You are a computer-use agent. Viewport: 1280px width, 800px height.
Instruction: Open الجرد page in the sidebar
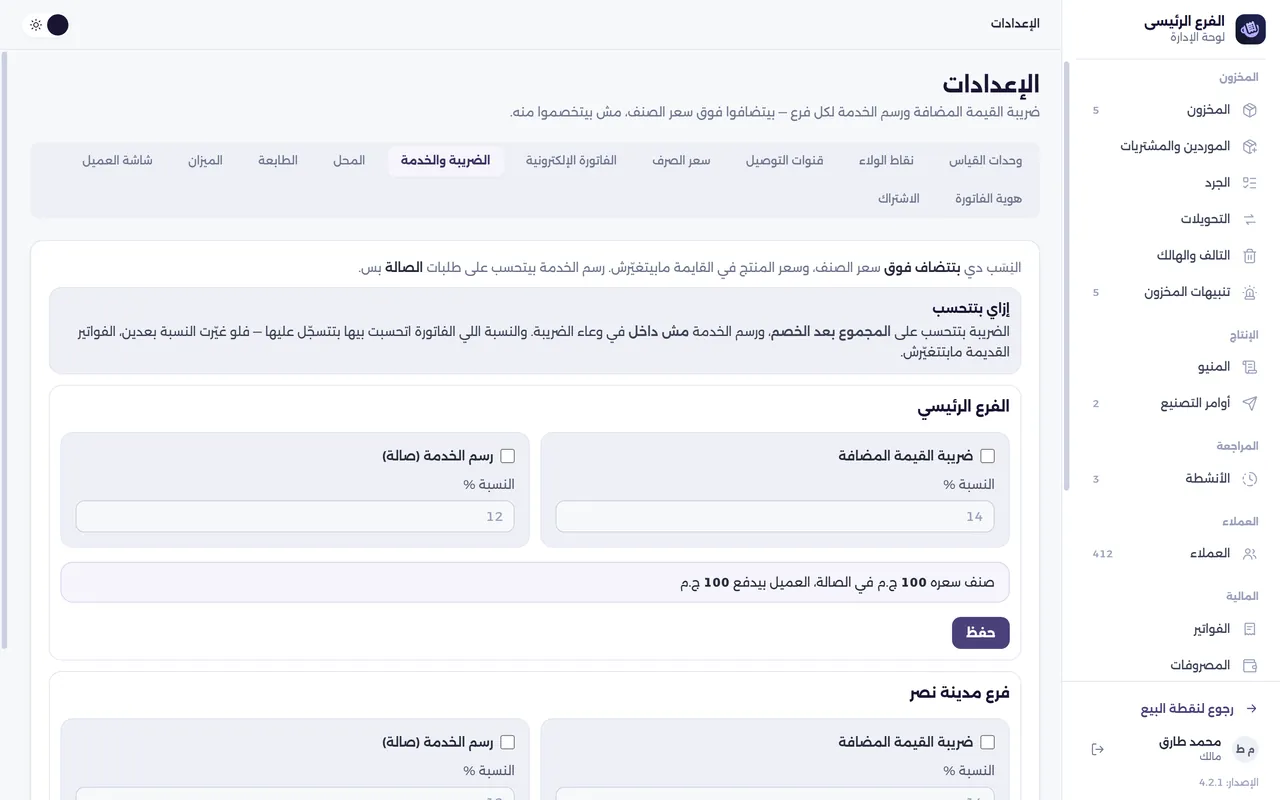tap(1171, 183)
